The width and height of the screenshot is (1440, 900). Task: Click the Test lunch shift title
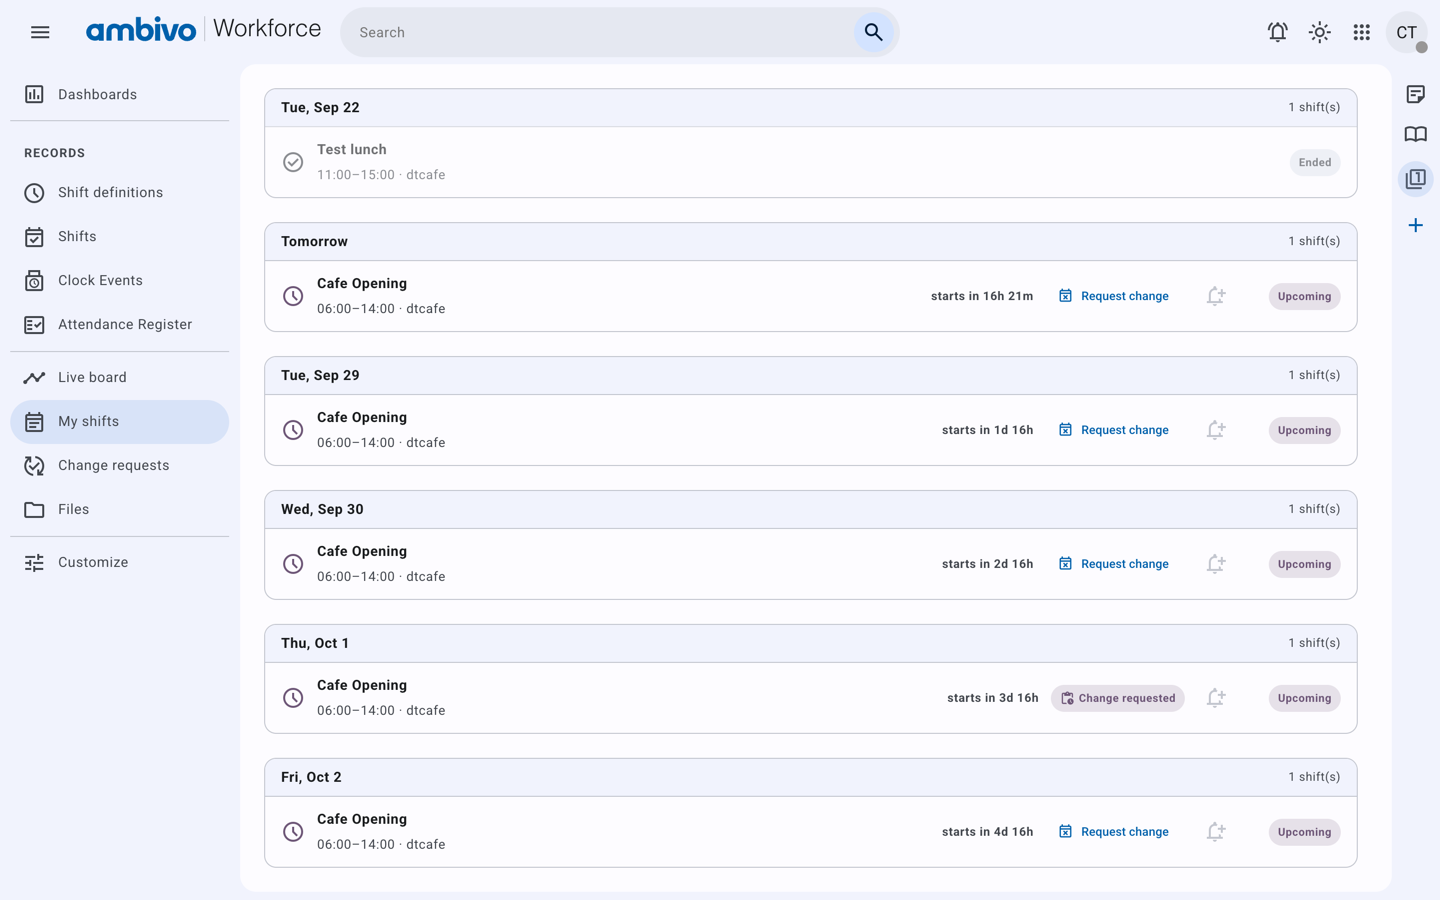point(352,149)
